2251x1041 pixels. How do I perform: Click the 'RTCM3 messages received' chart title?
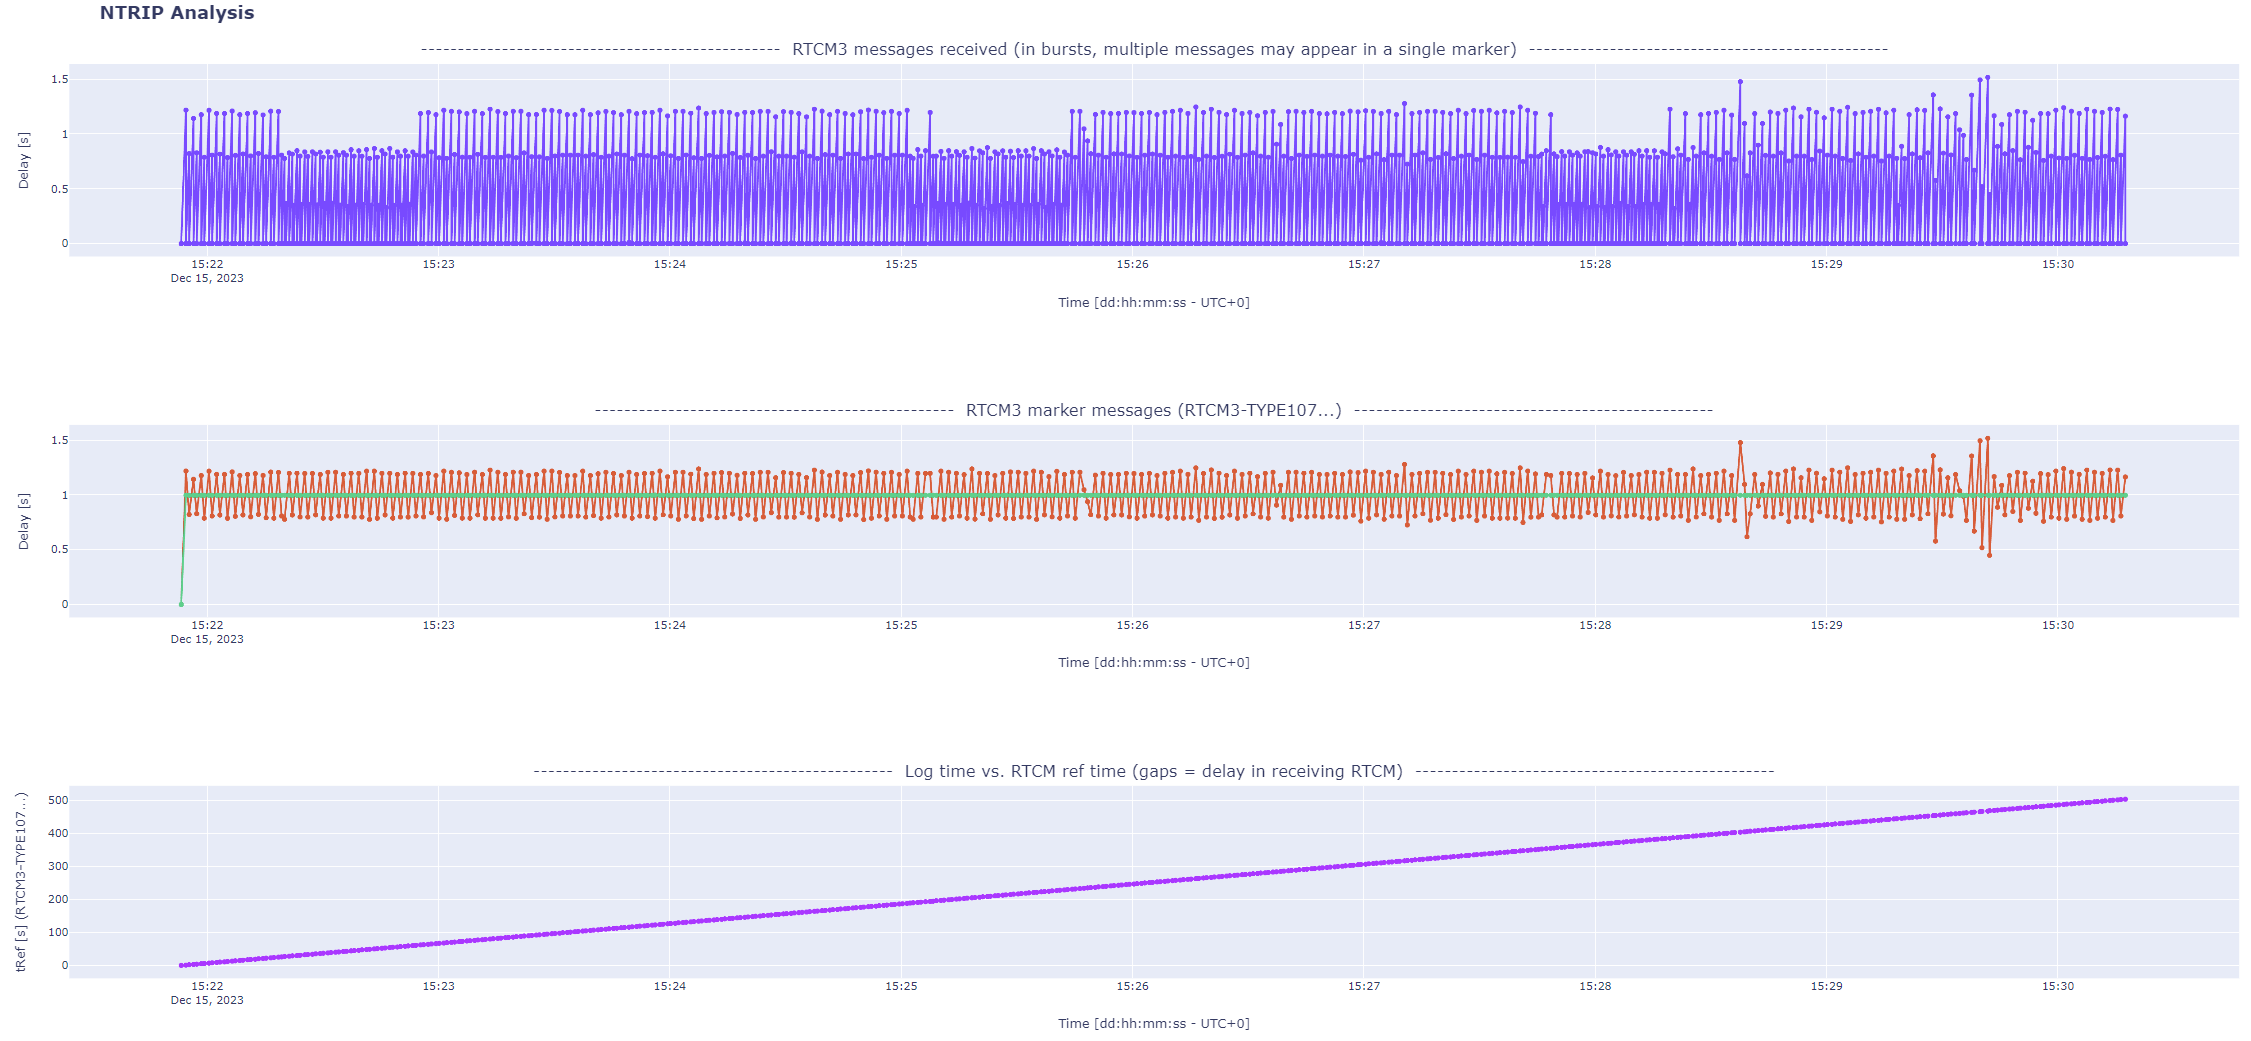pyautogui.click(x=1153, y=49)
